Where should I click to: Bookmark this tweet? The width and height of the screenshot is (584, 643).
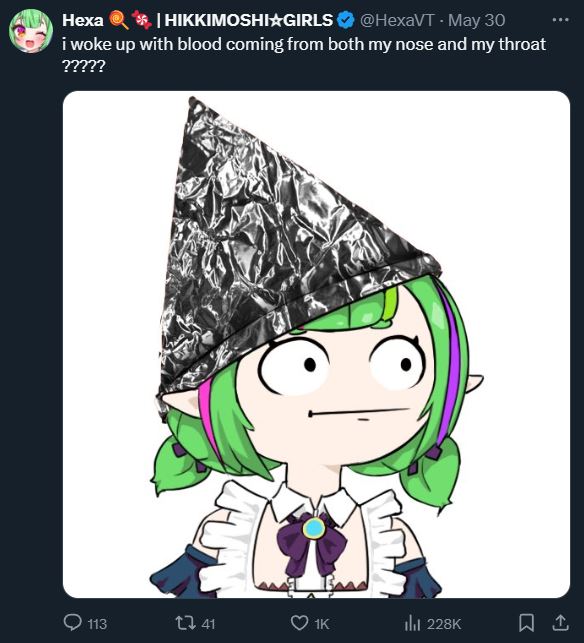526,623
